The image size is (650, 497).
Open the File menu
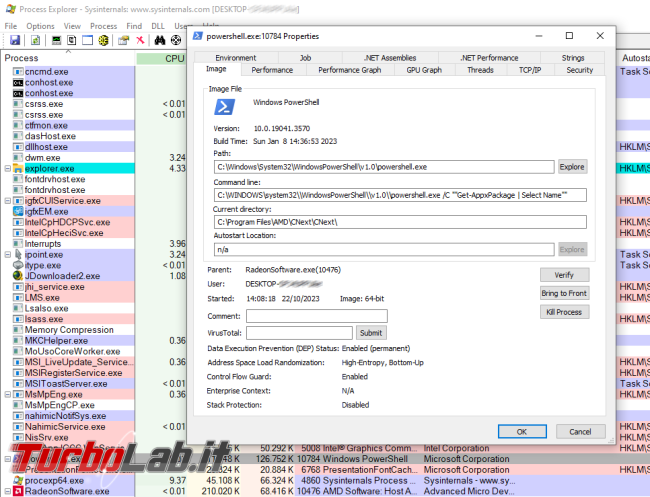tap(11, 26)
